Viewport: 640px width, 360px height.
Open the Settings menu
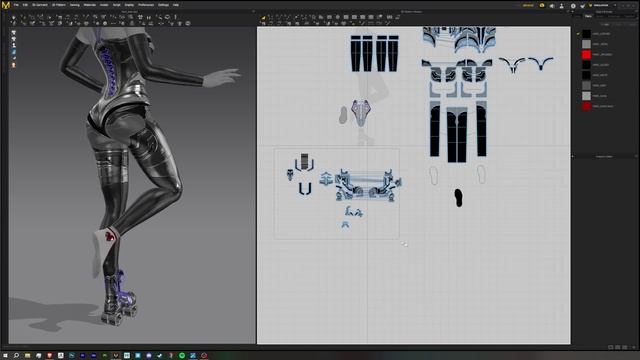[x=163, y=5]
